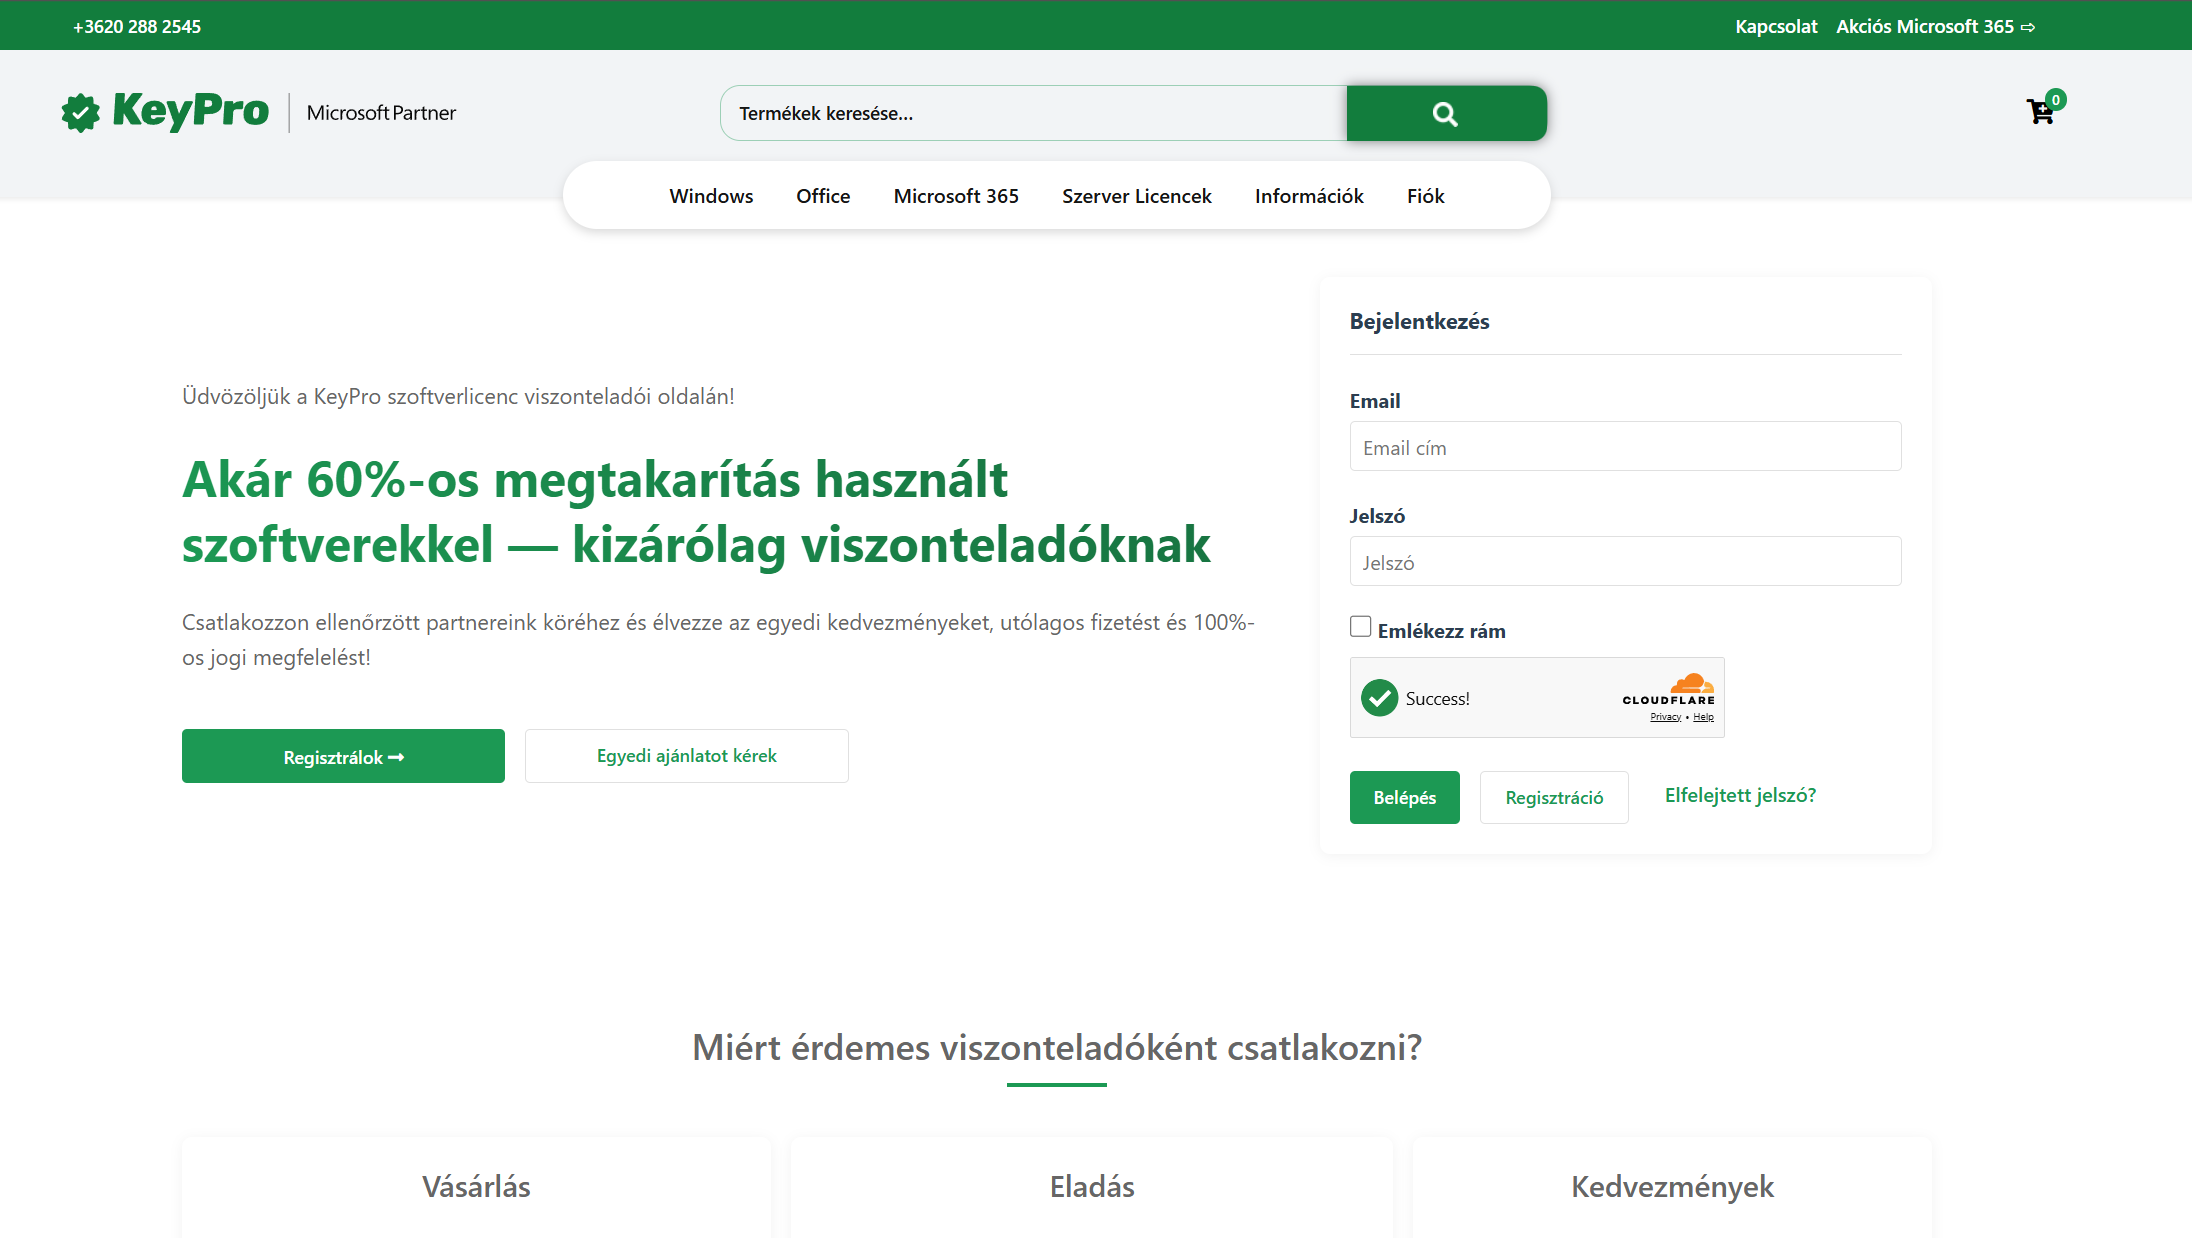The width and height of the screenshot is (2192, 1238).
Task: Click Egyedi ajánlatot kérek button
Action: [x=687, y=756]
